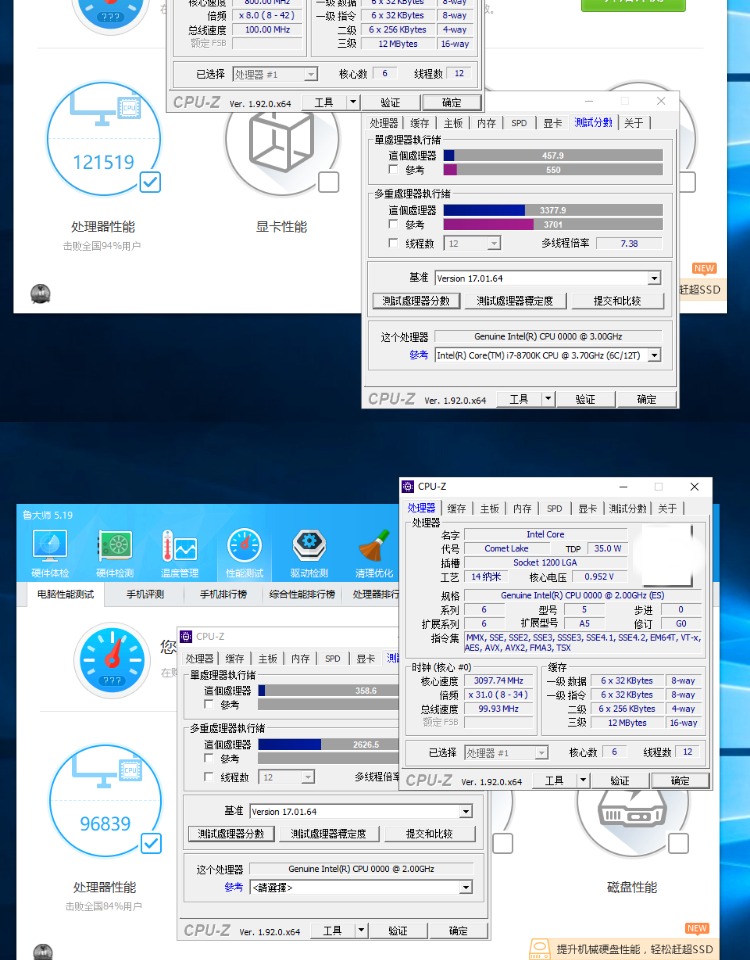Viewport: 750px width, 960px height.
Task: Switch to 主板 tab in the 457.9 score window
Action: (453, 123)
